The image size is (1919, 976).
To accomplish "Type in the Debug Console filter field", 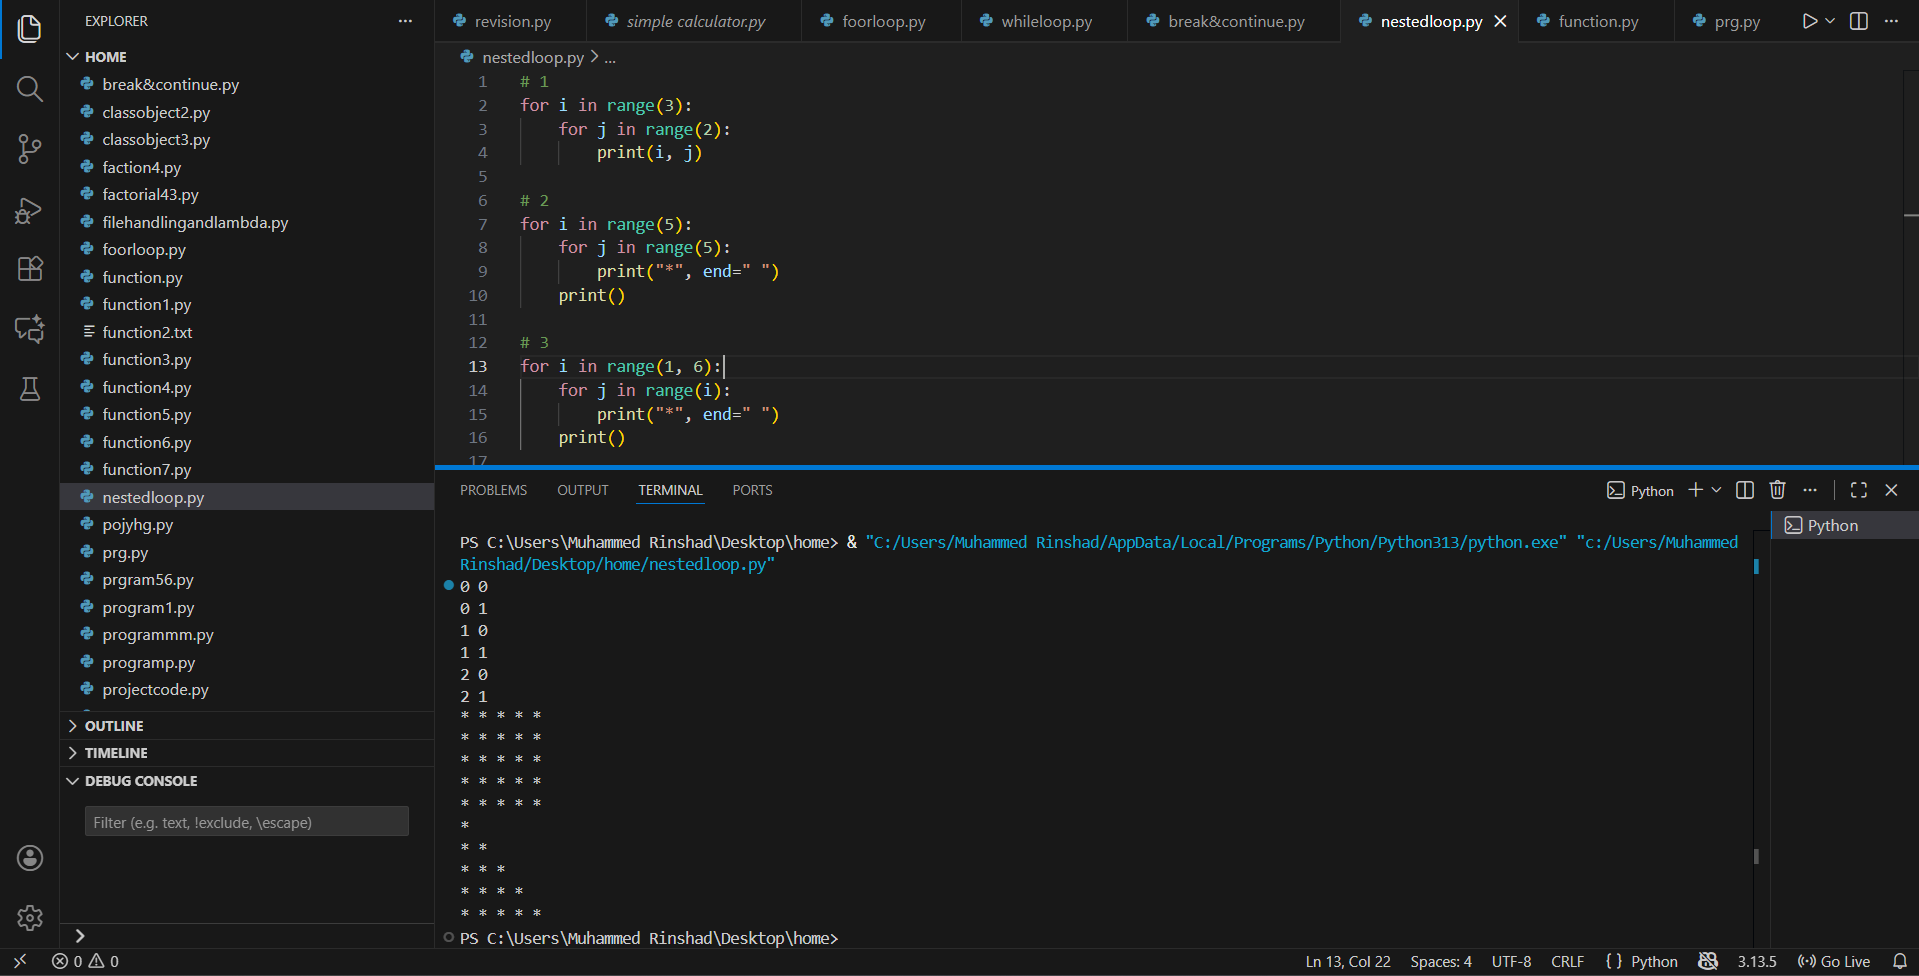I will pyautogui.click(x=245, y=821).
